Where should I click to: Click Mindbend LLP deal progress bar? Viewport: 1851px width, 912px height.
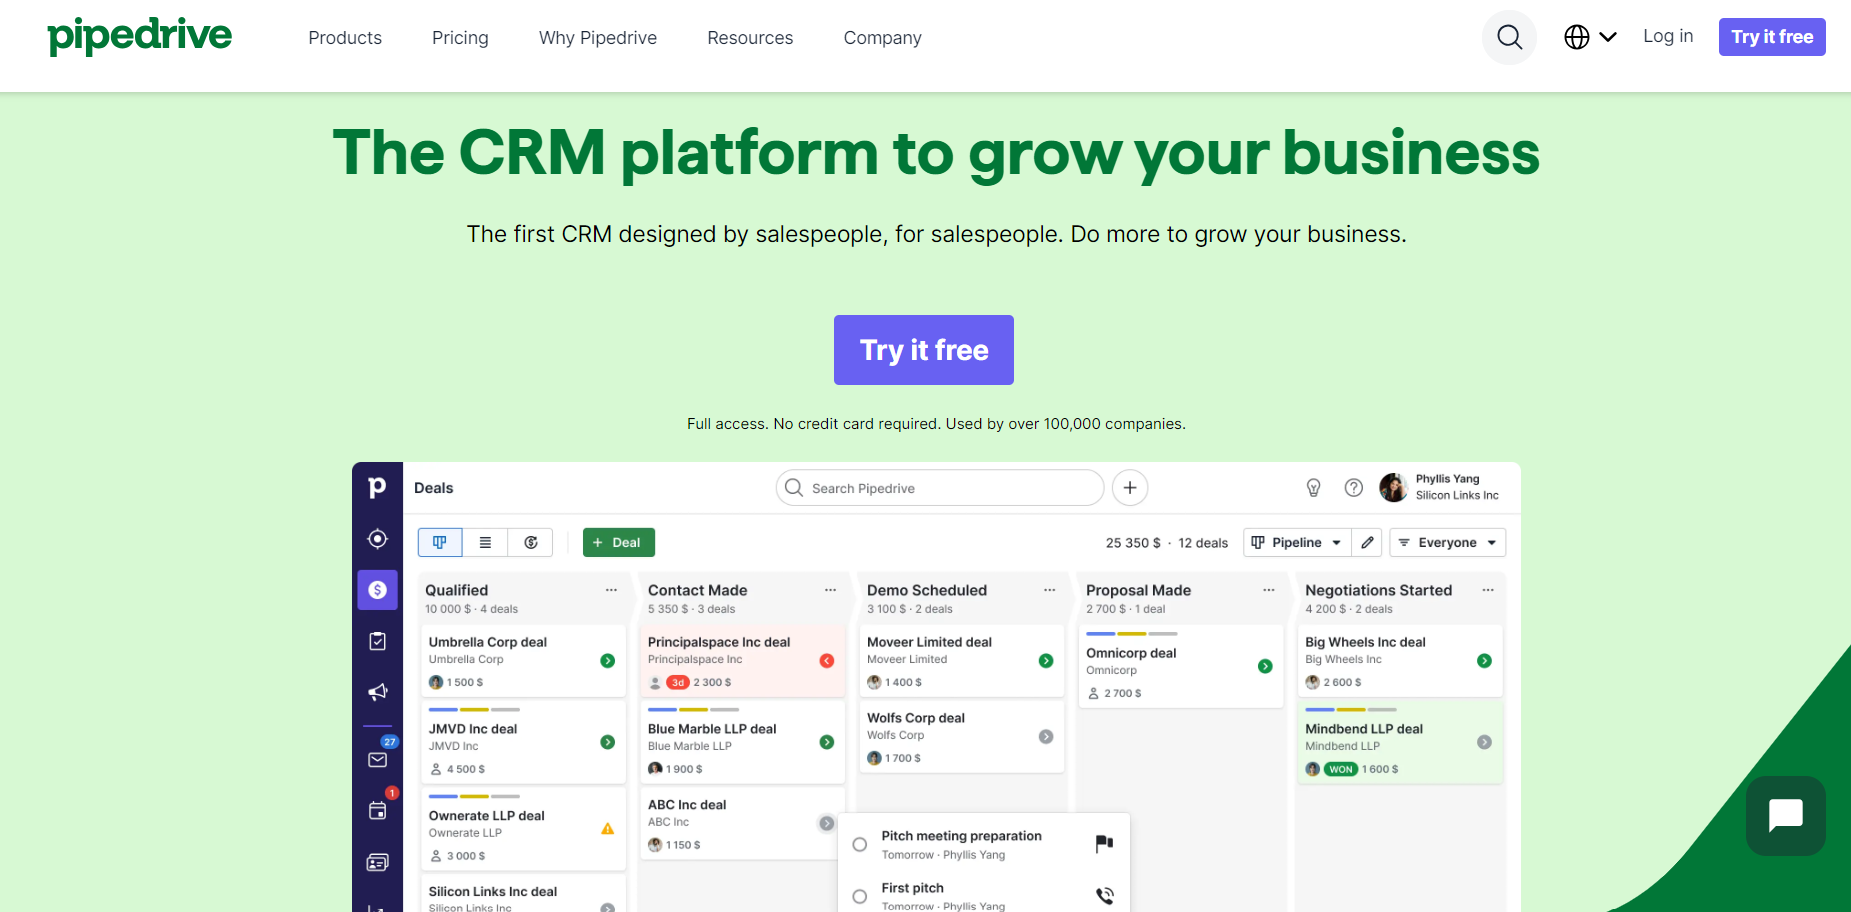point(1351,710)
